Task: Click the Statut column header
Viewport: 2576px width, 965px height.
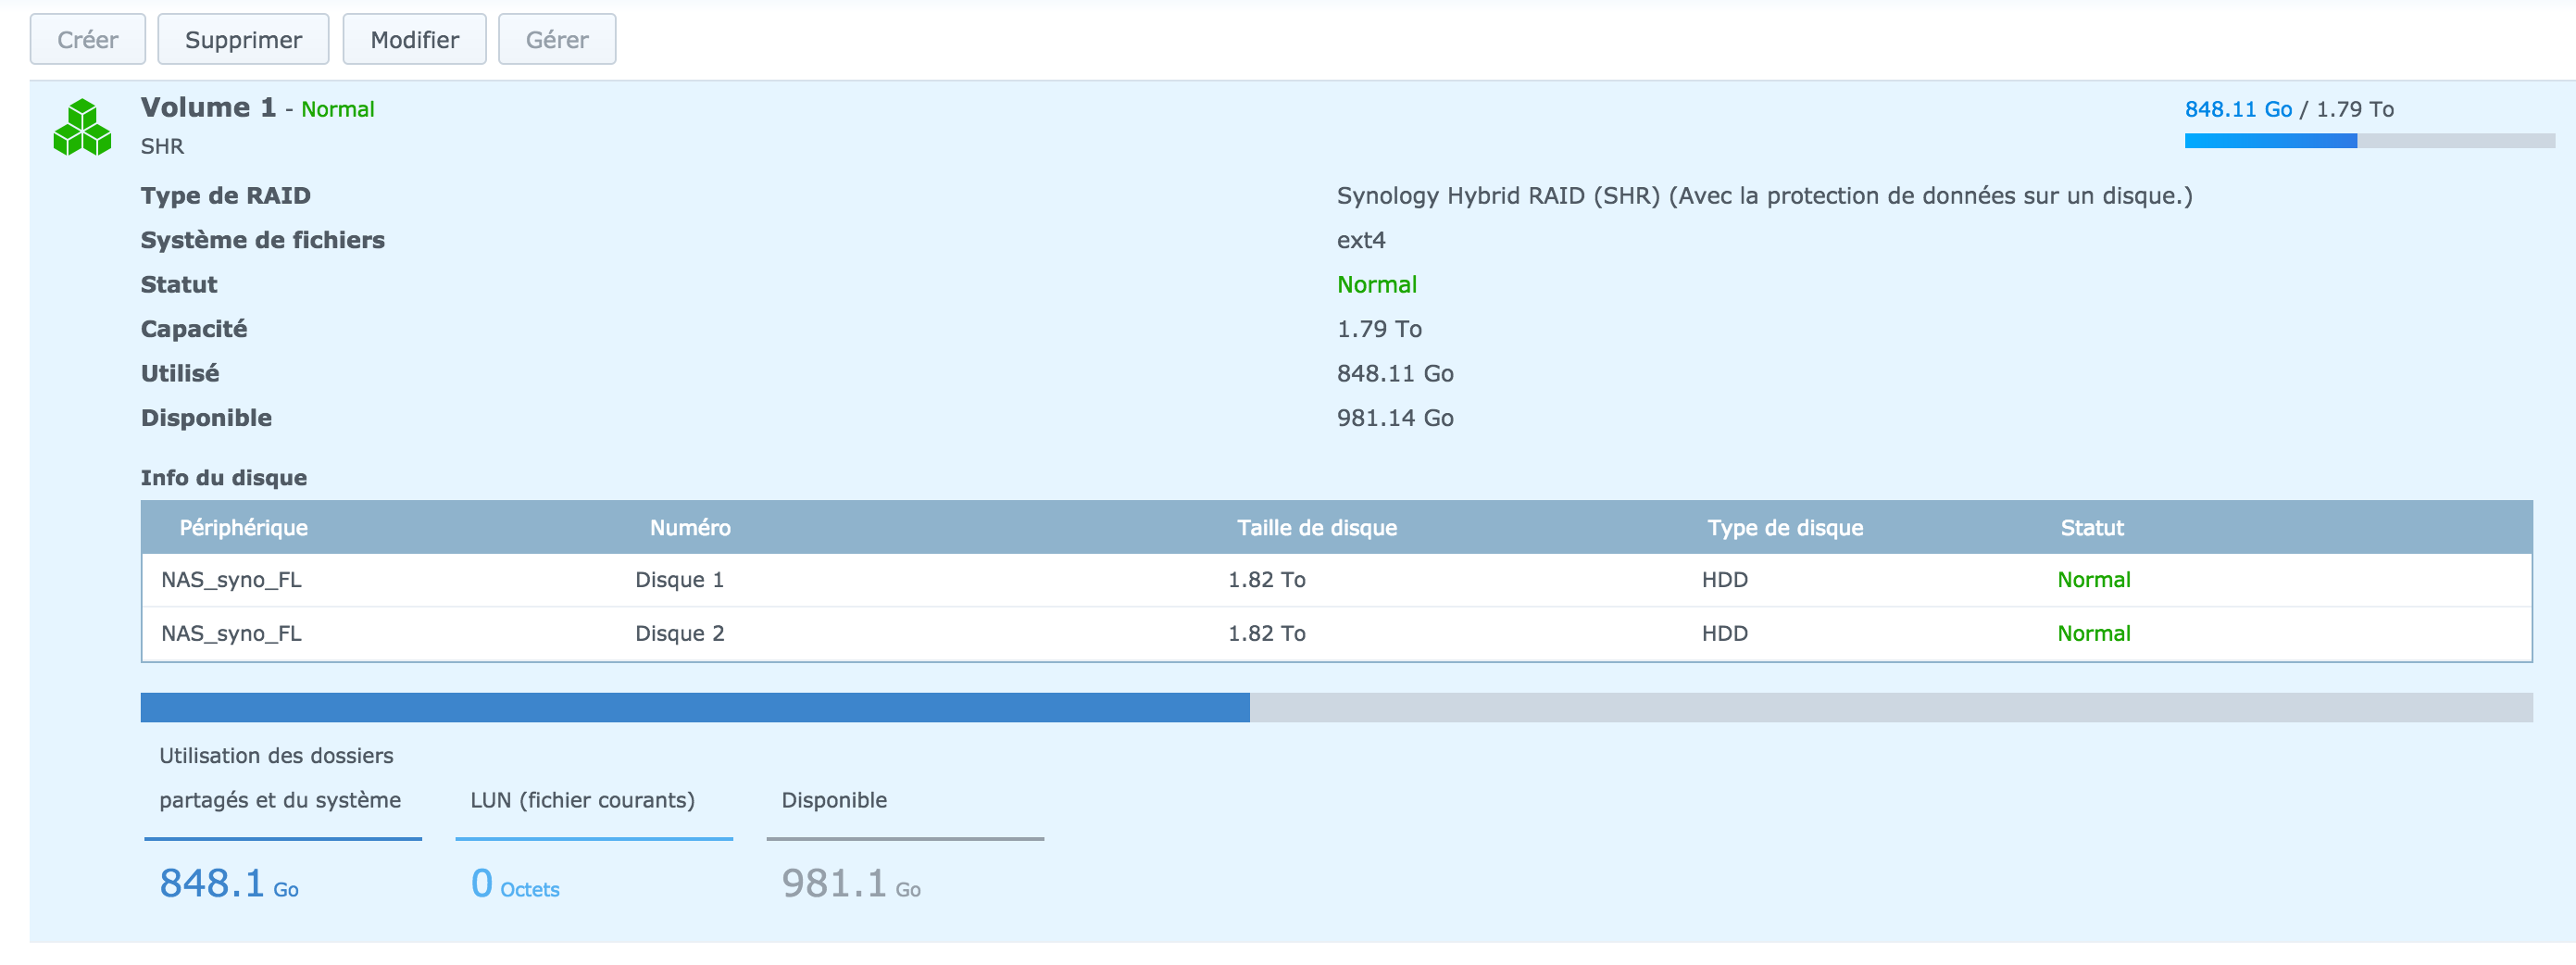Action: click(2091, 528)
